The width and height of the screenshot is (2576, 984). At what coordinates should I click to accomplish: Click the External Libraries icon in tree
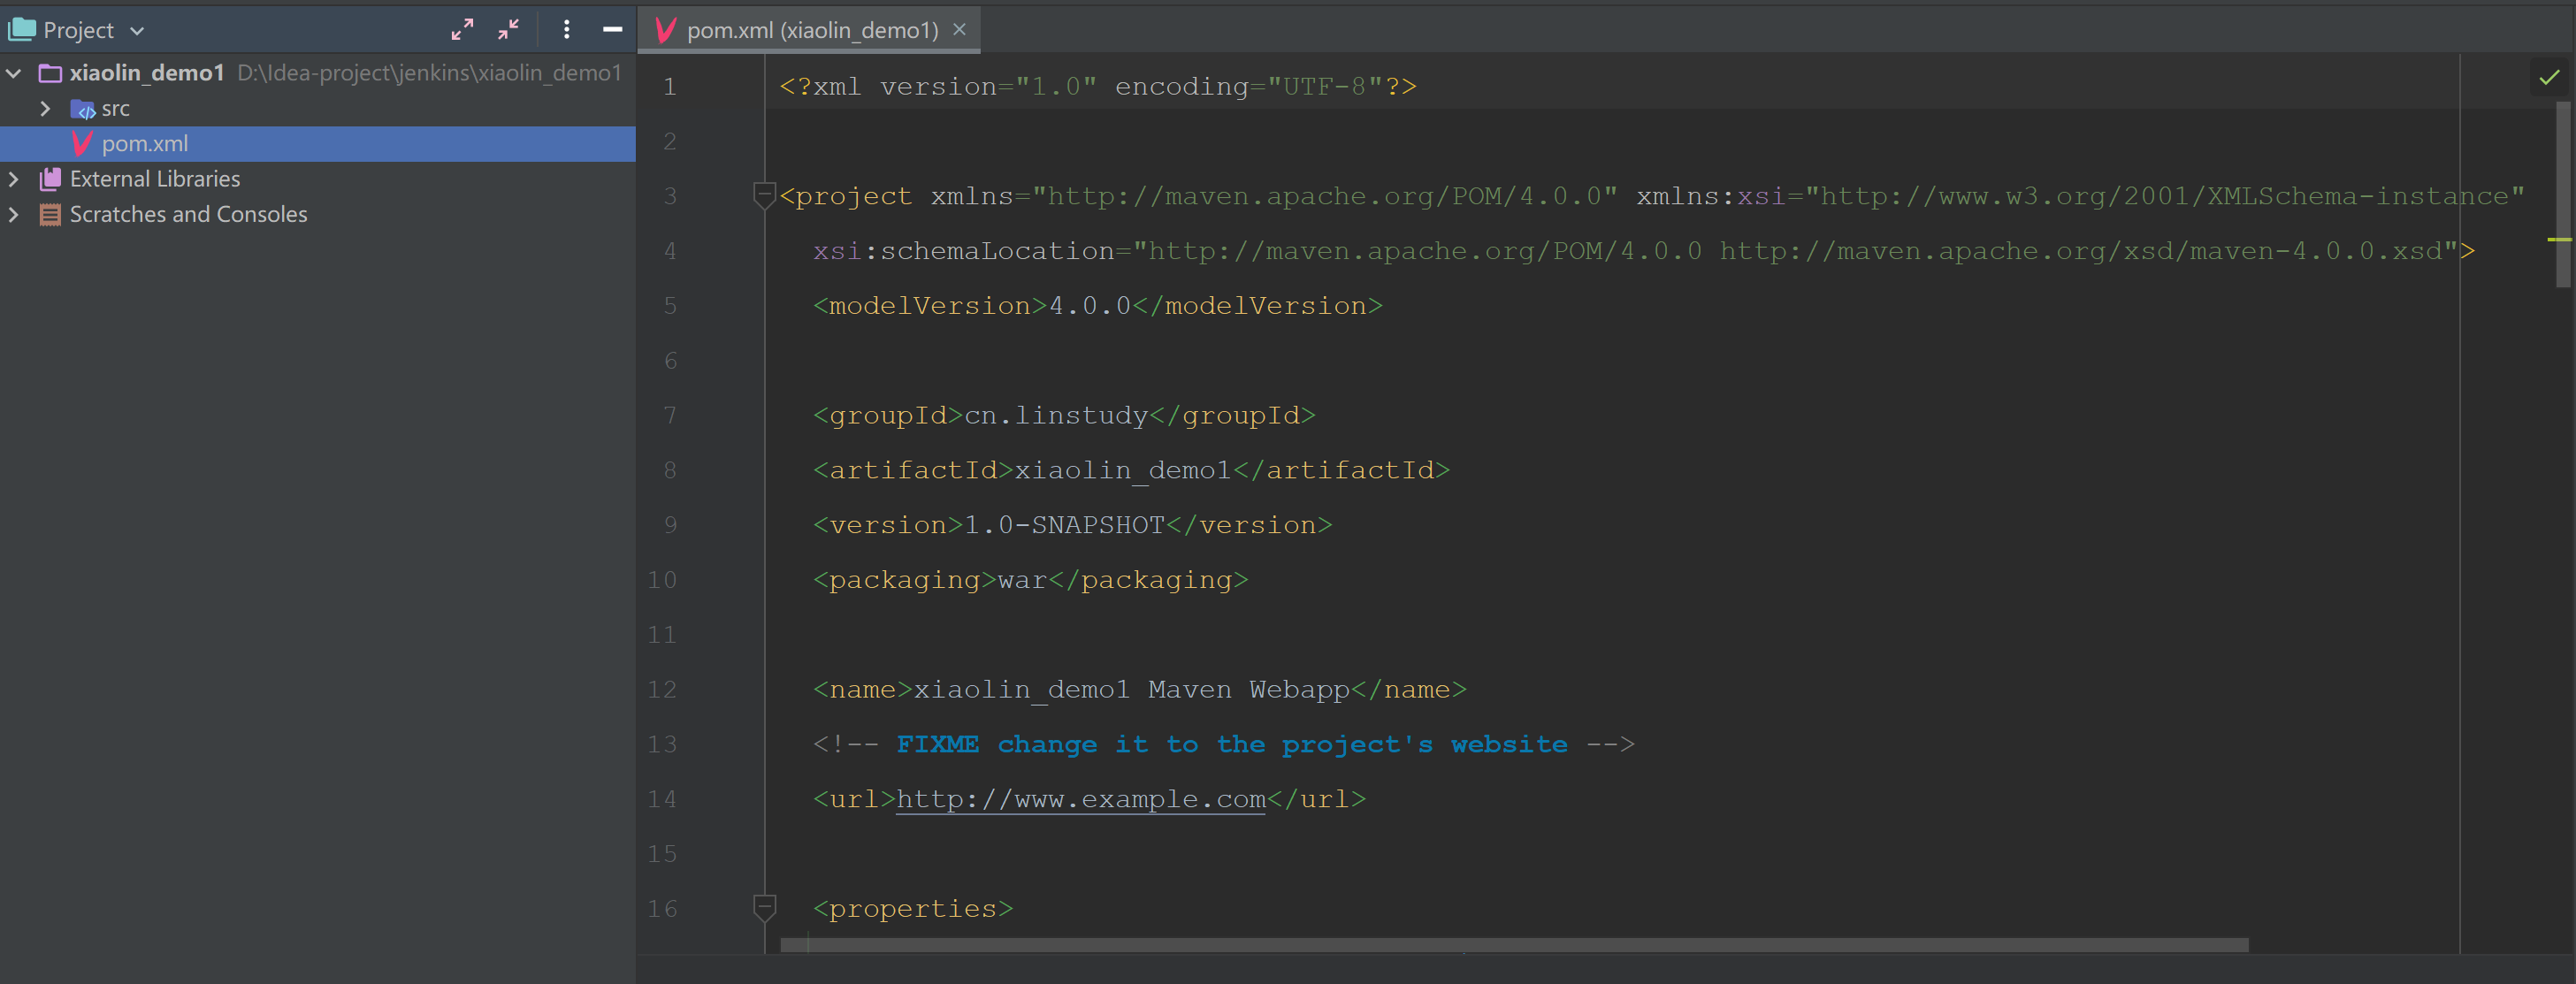pos(50,179)
